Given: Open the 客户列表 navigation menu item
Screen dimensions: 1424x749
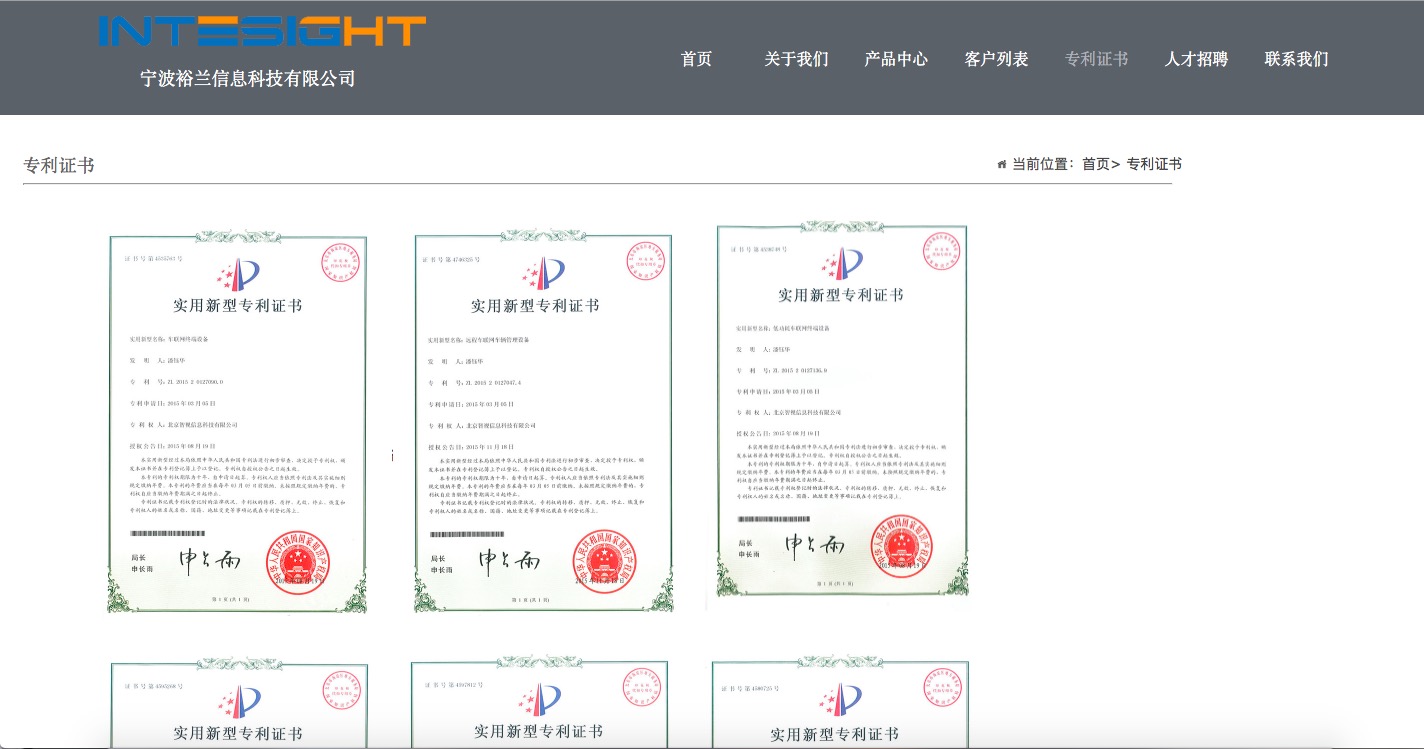Looking at the screenshot, I should pyautogui.click(x=996, y=60).
